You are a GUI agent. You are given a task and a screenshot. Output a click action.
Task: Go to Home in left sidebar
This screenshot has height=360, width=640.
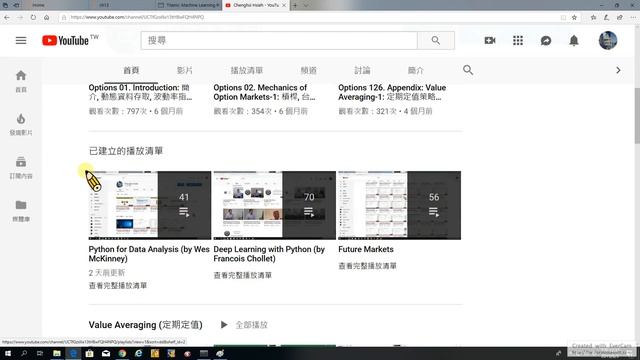tap(21, 81)
